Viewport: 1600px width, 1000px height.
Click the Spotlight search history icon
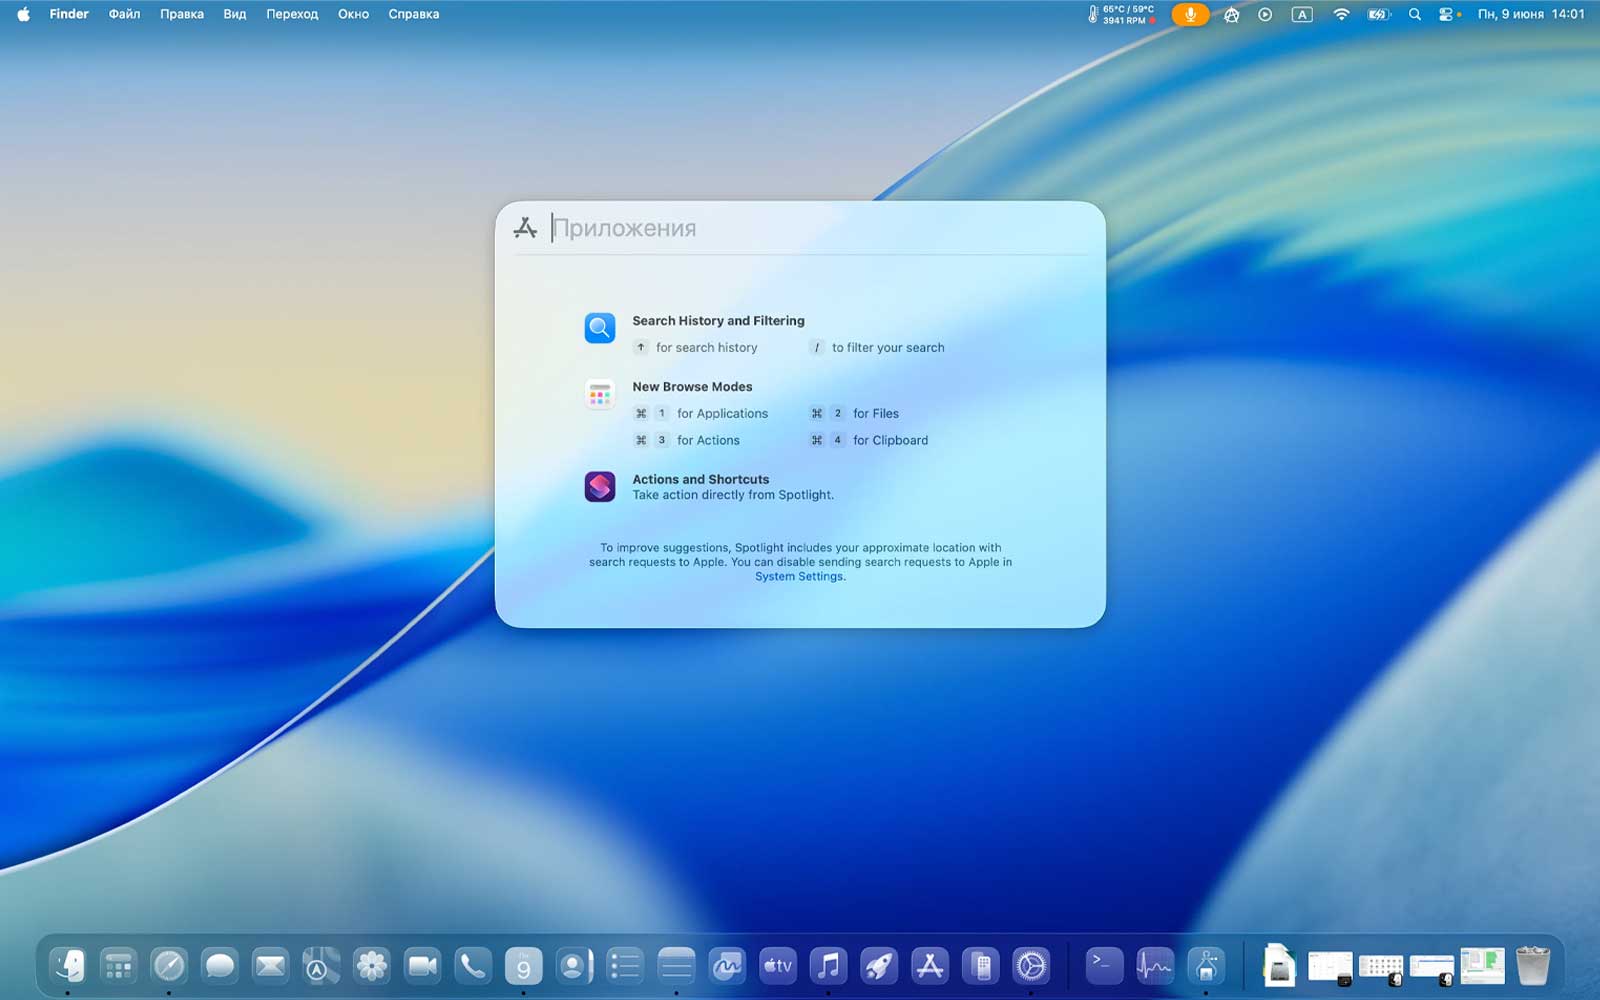(x=600, y=327)
